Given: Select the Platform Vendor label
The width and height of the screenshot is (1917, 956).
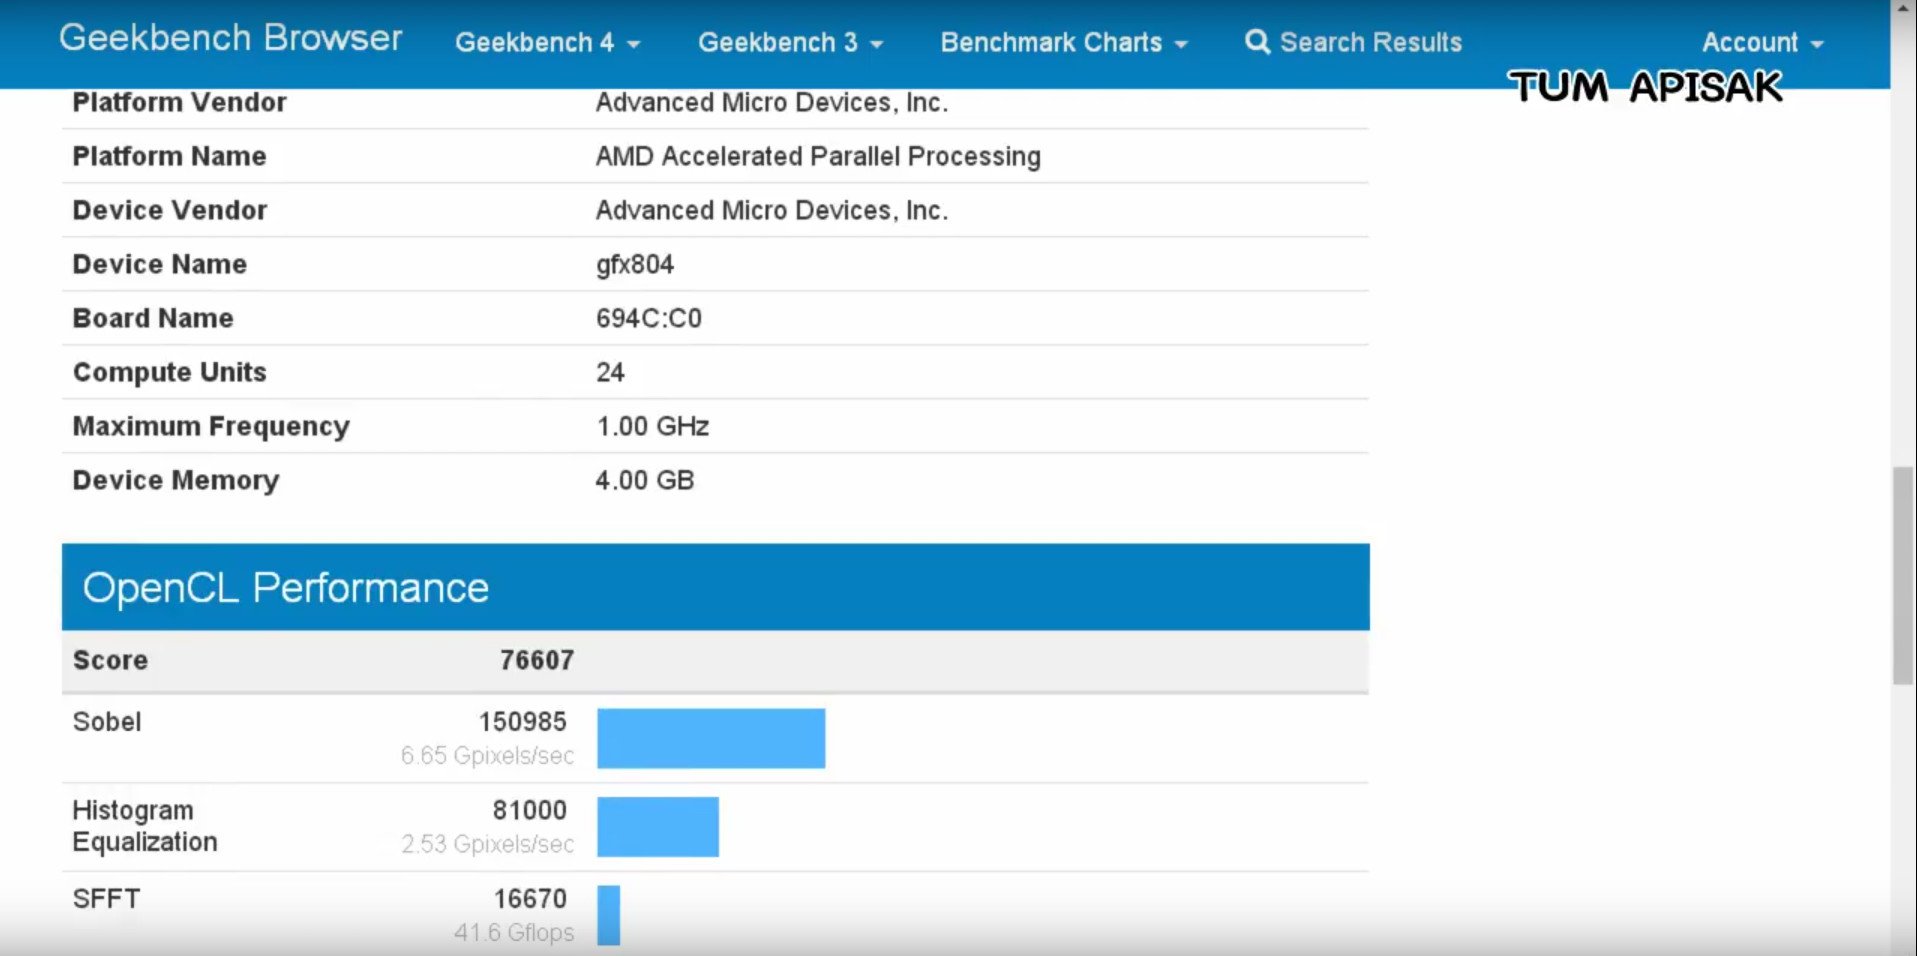Looking at the screenshot, I should tap(179, 102).
